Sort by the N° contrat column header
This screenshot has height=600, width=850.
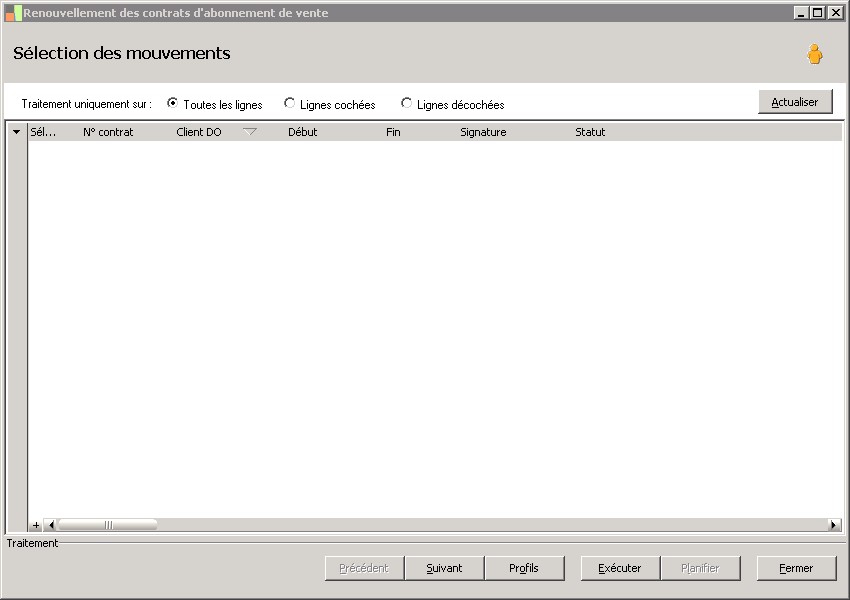pos(108,132)
